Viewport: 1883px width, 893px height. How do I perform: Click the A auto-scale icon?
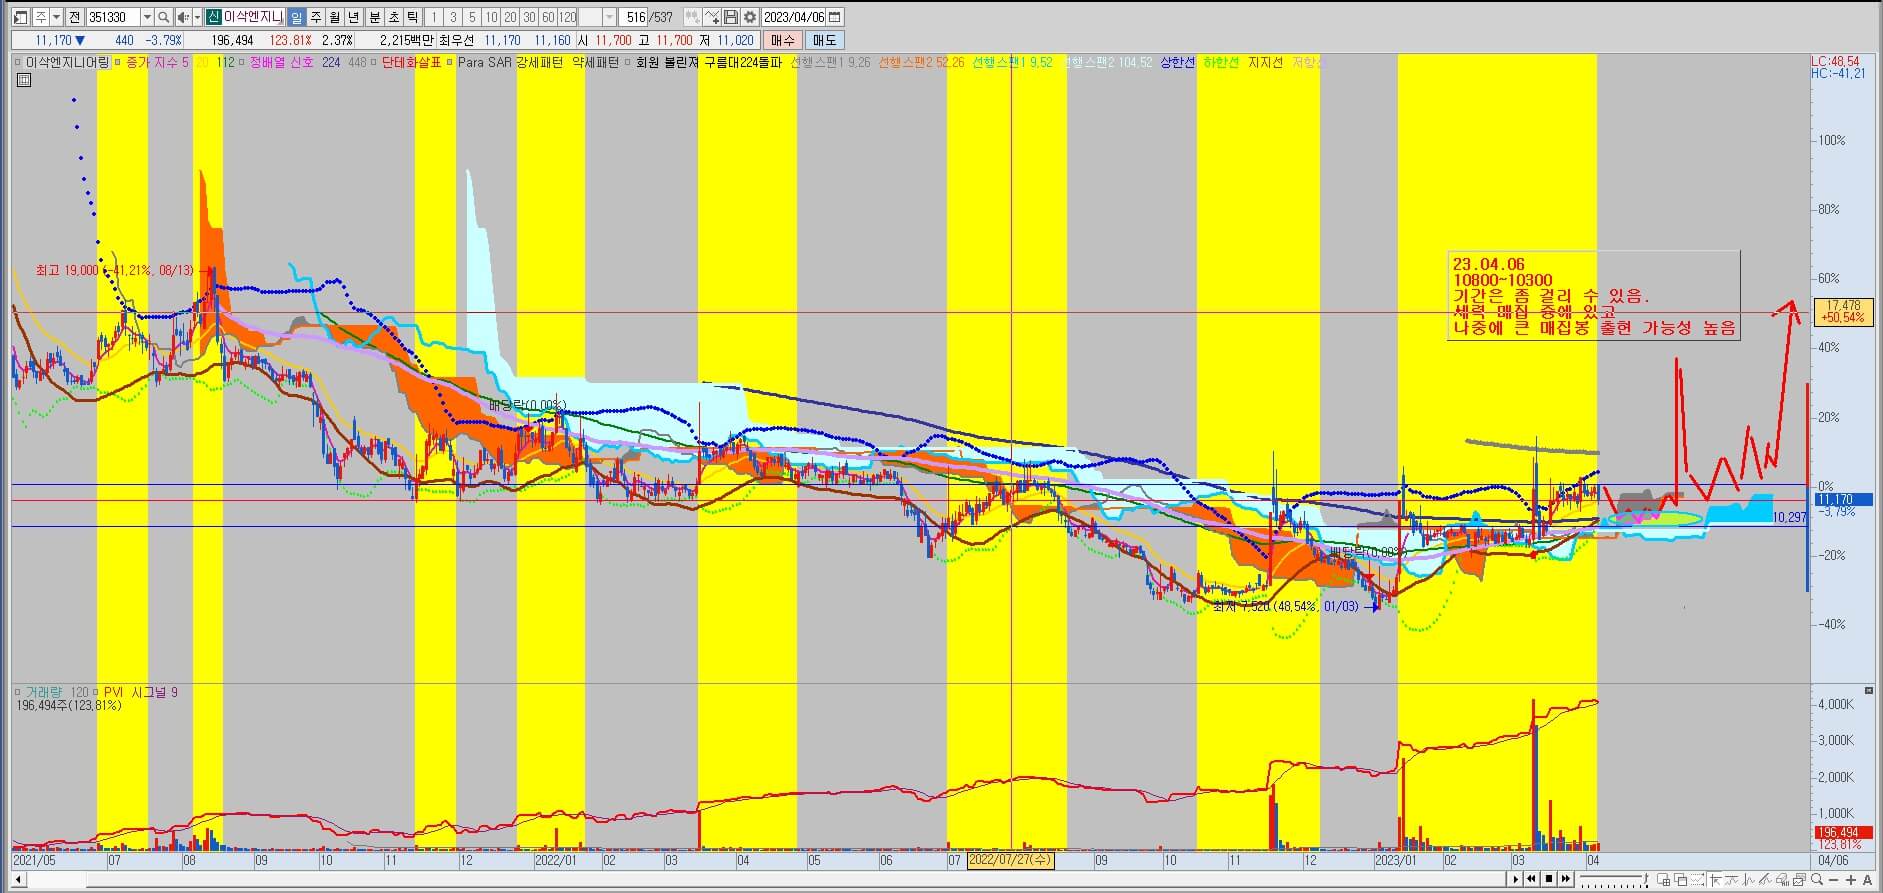pyautogui.click(x=1867, y=879)
